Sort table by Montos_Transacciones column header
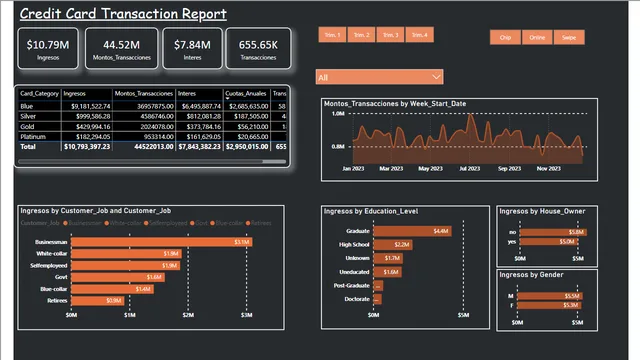Screen dimensions: 640x360 (x=144, y=93)
